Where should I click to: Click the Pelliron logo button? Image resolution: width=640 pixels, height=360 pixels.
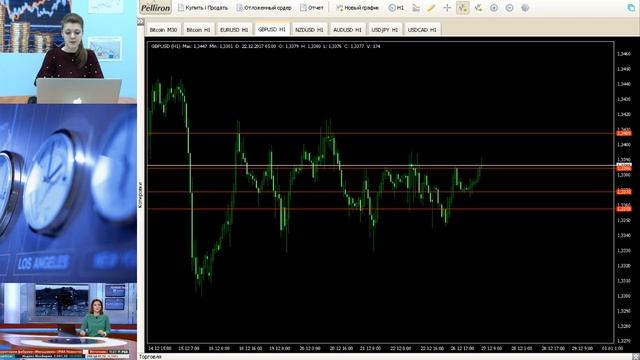pos(155,8)
